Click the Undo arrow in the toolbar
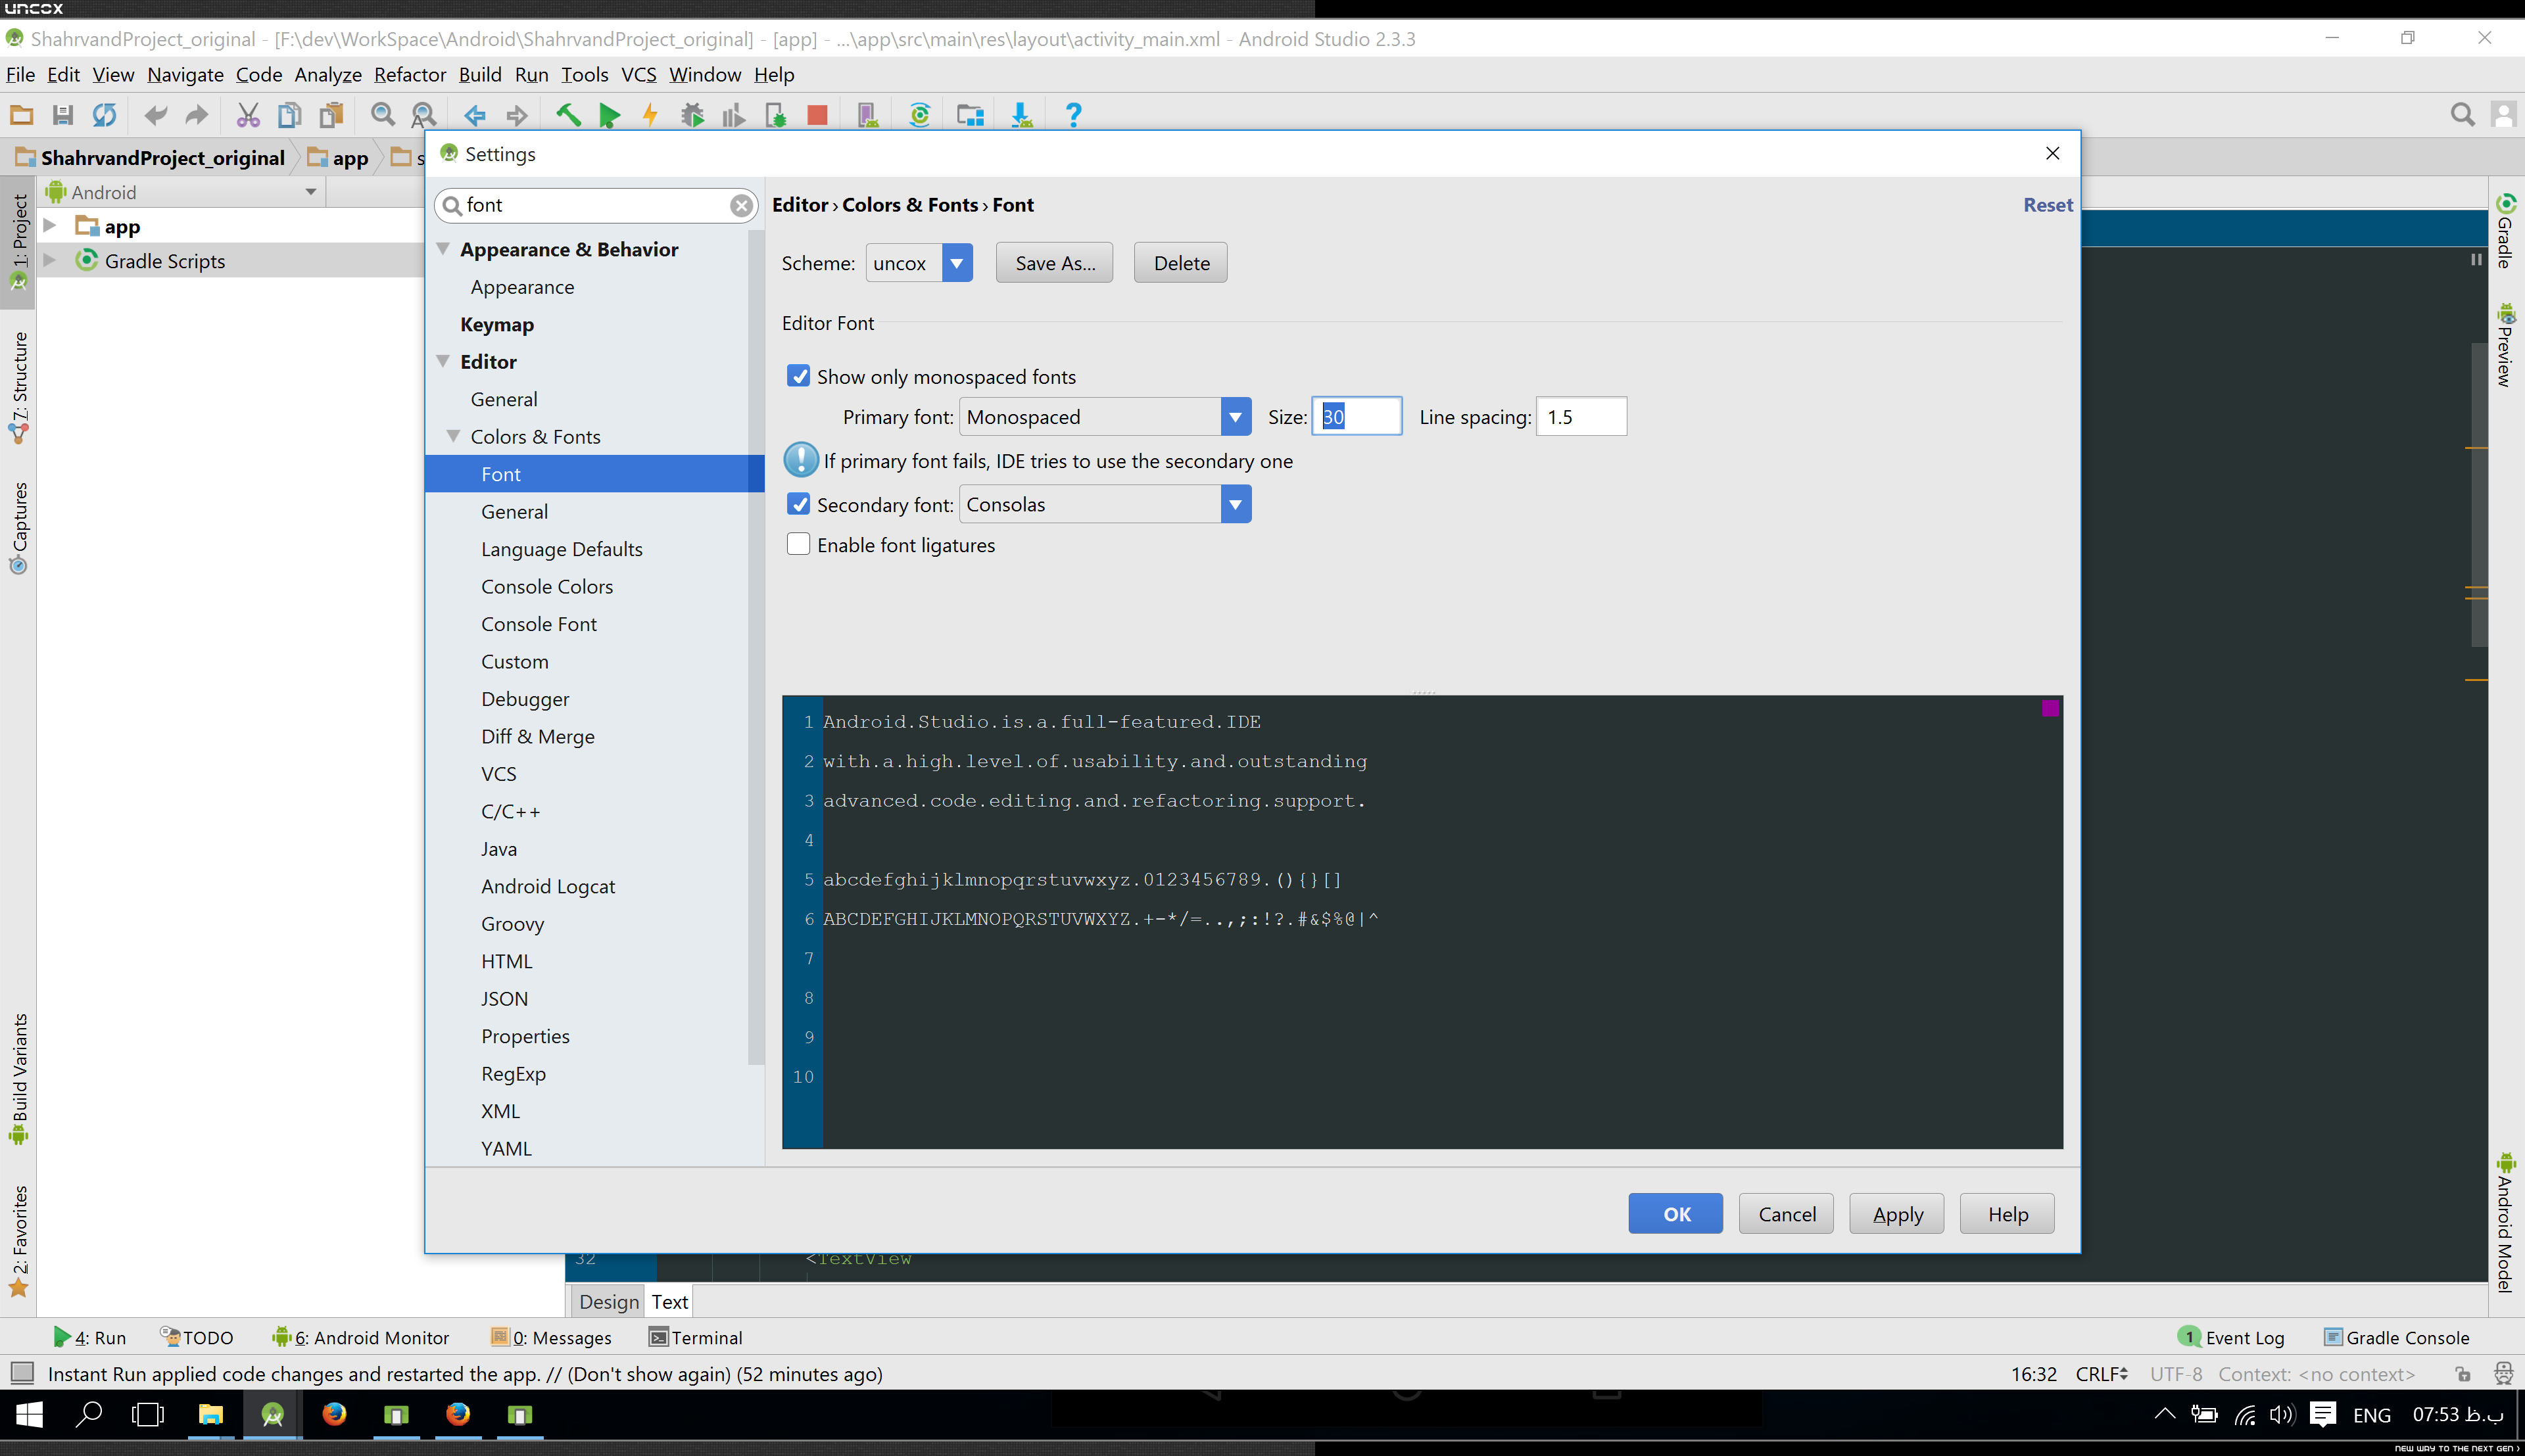Screen dimensions: 2525x1456 pos(155,115)
